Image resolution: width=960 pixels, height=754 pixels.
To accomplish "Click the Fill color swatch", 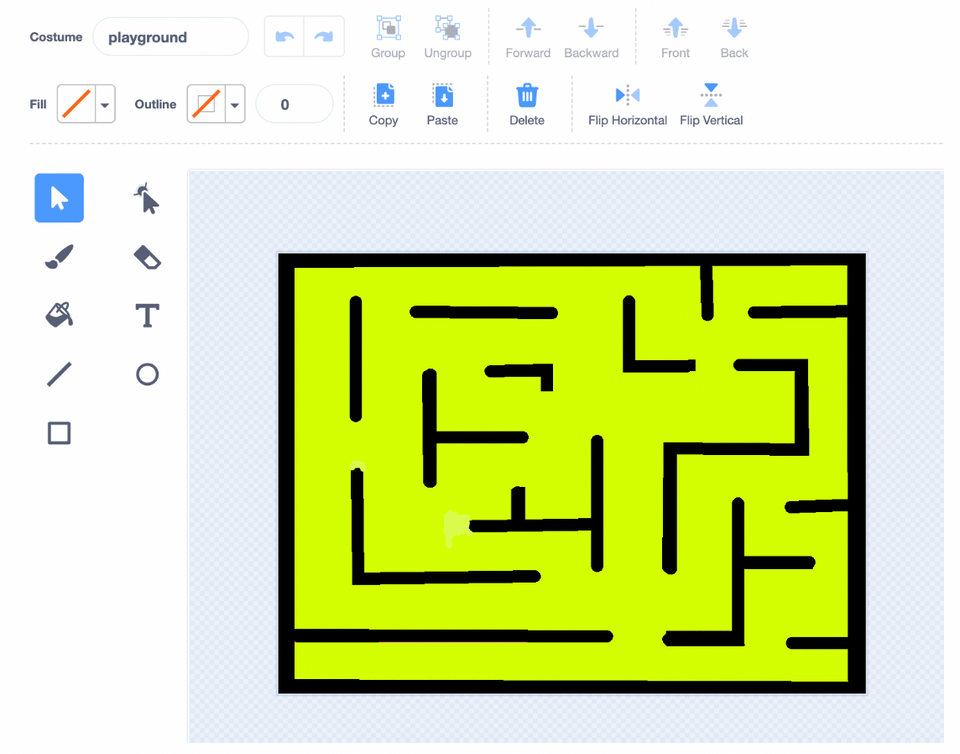I will pyautogui.click(x=75, y=104).
